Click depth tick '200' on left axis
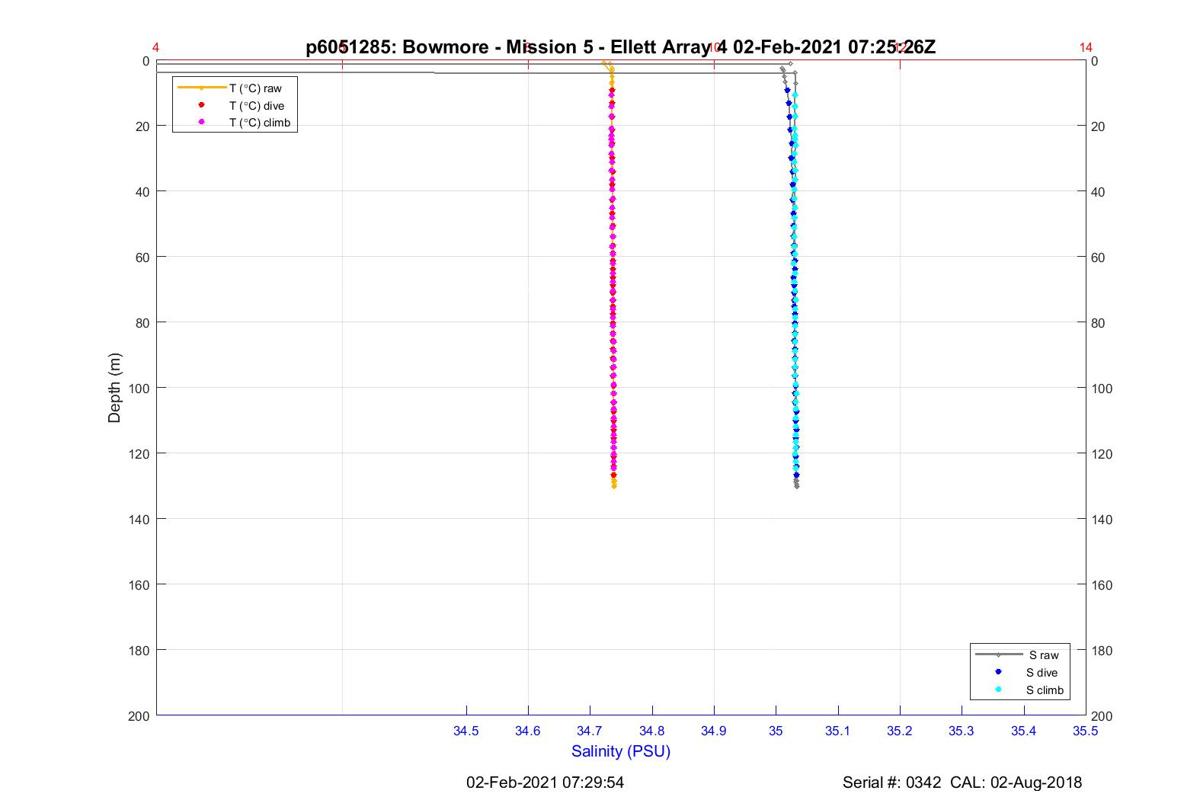 click(x=139, y=715)
